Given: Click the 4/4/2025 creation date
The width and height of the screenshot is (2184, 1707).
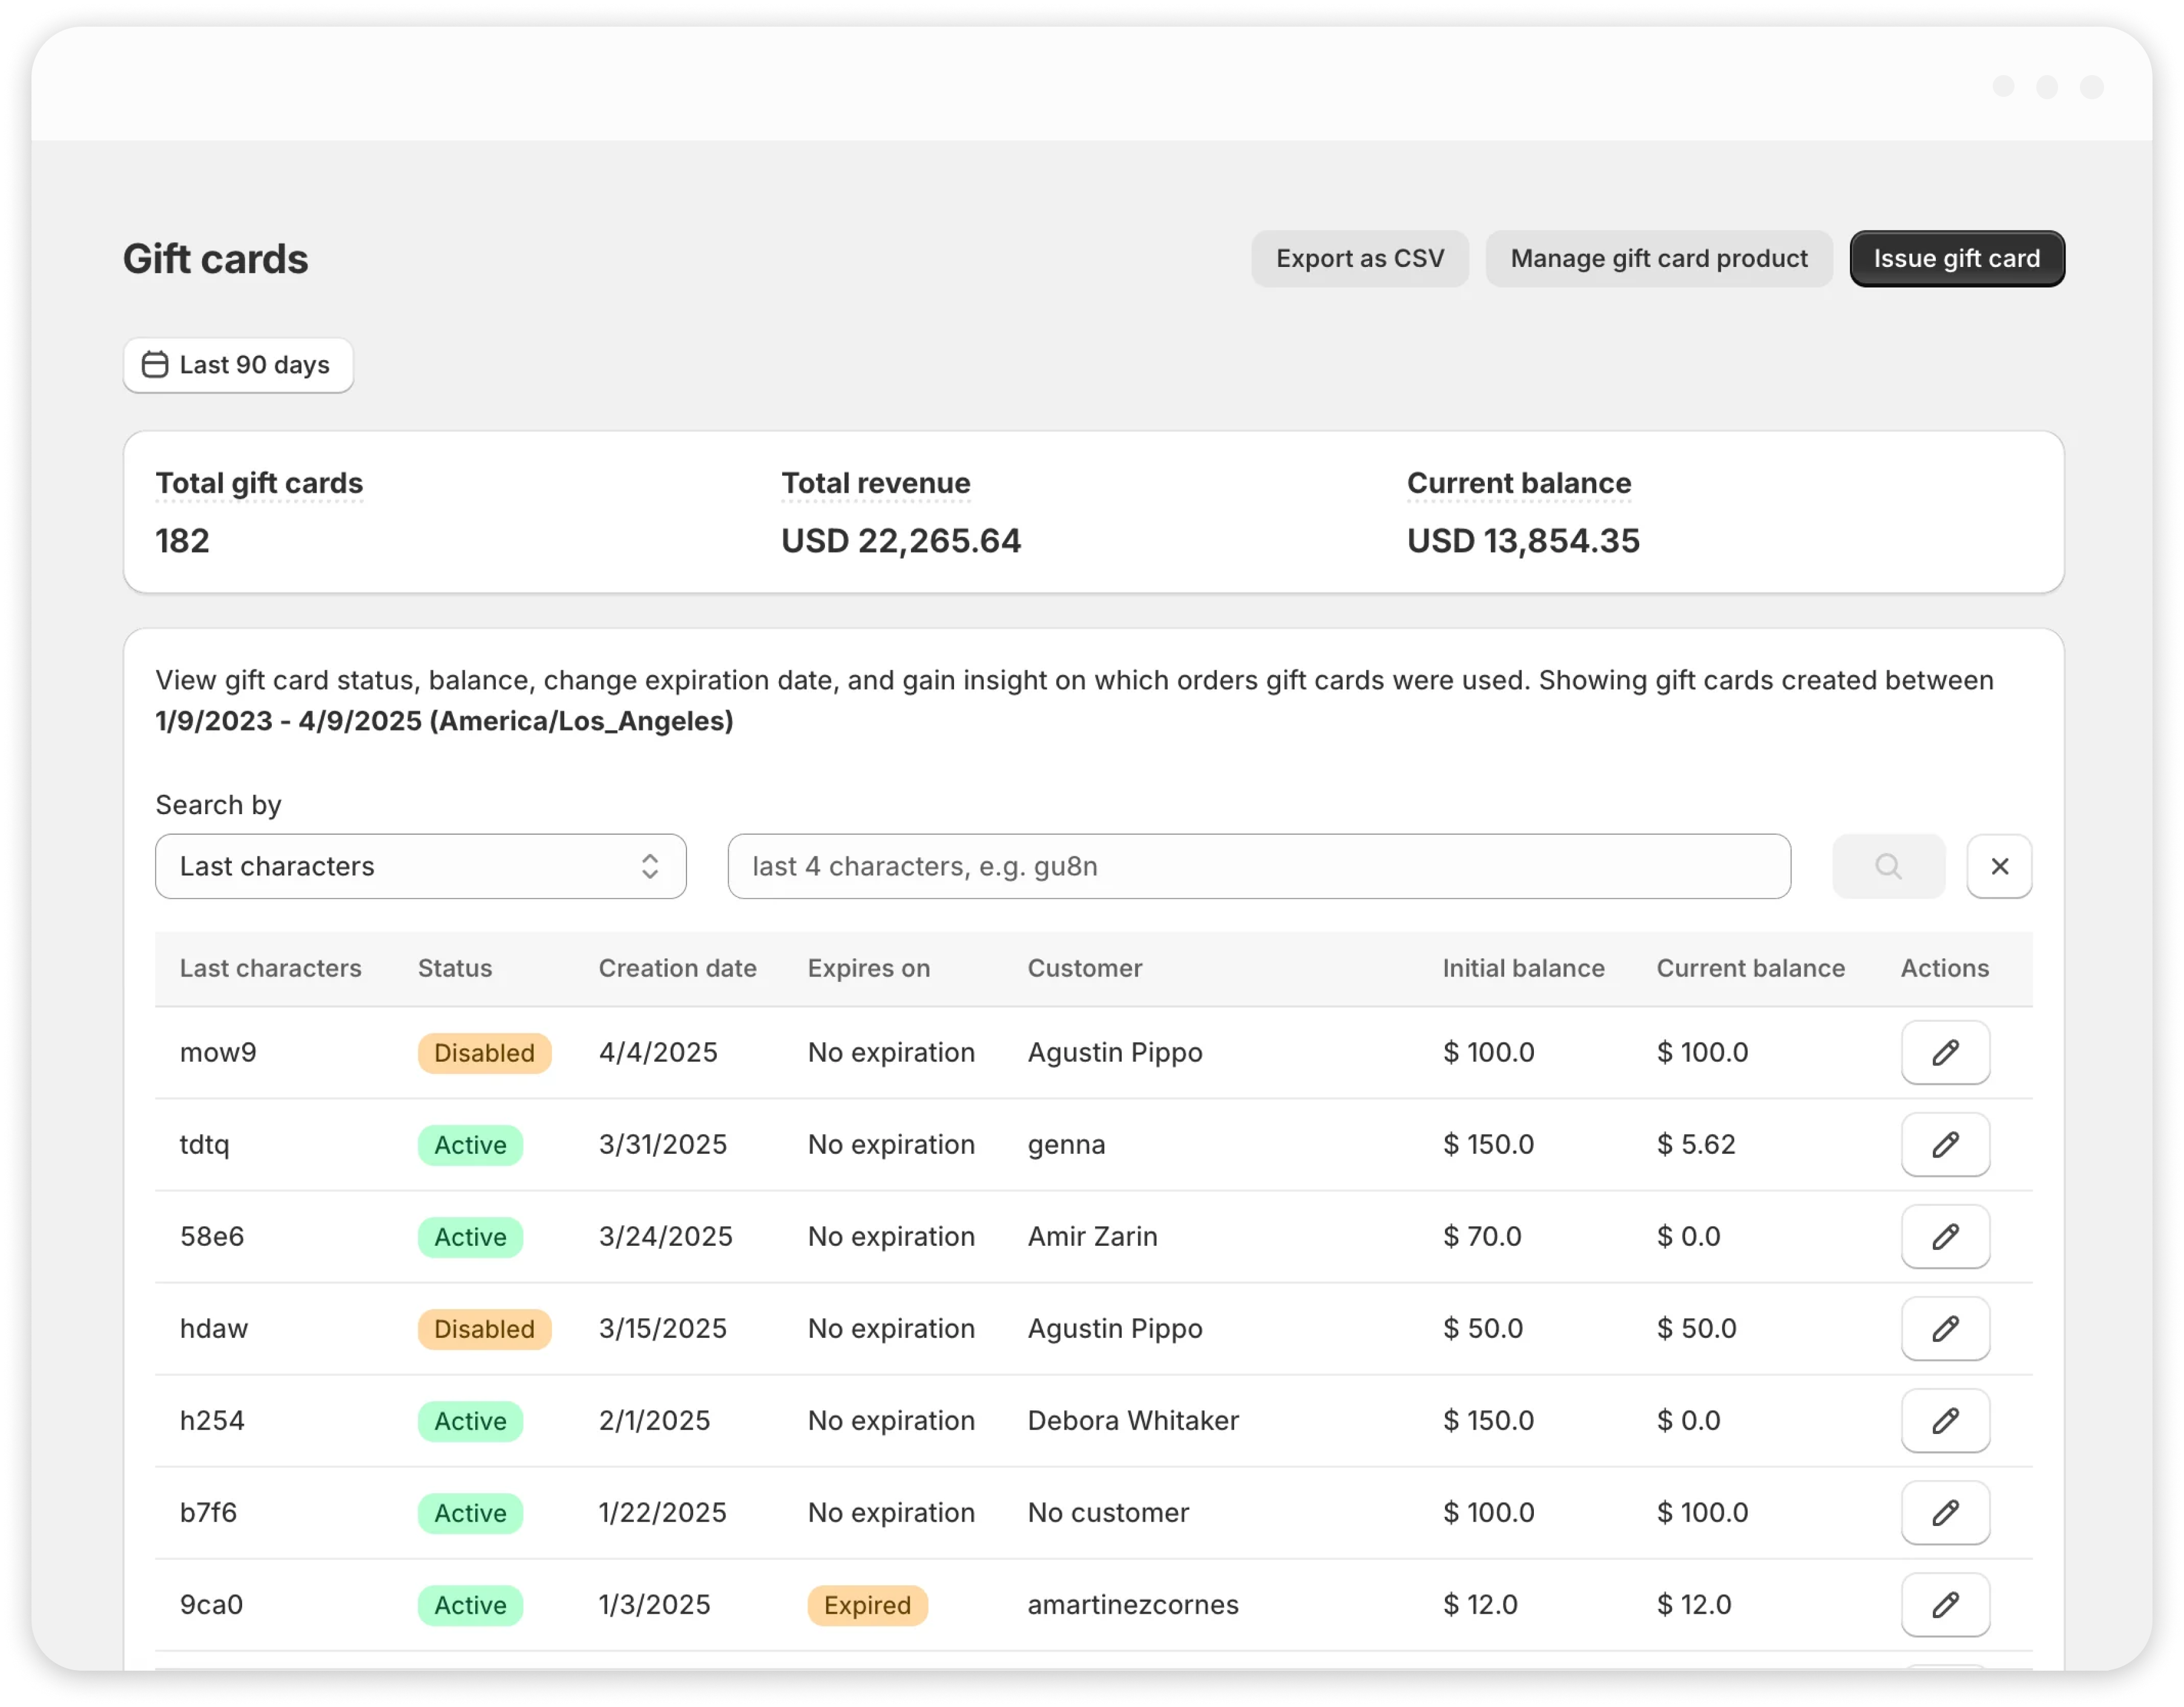Looking at the screenshot, I should click(x=658, y=1052).
